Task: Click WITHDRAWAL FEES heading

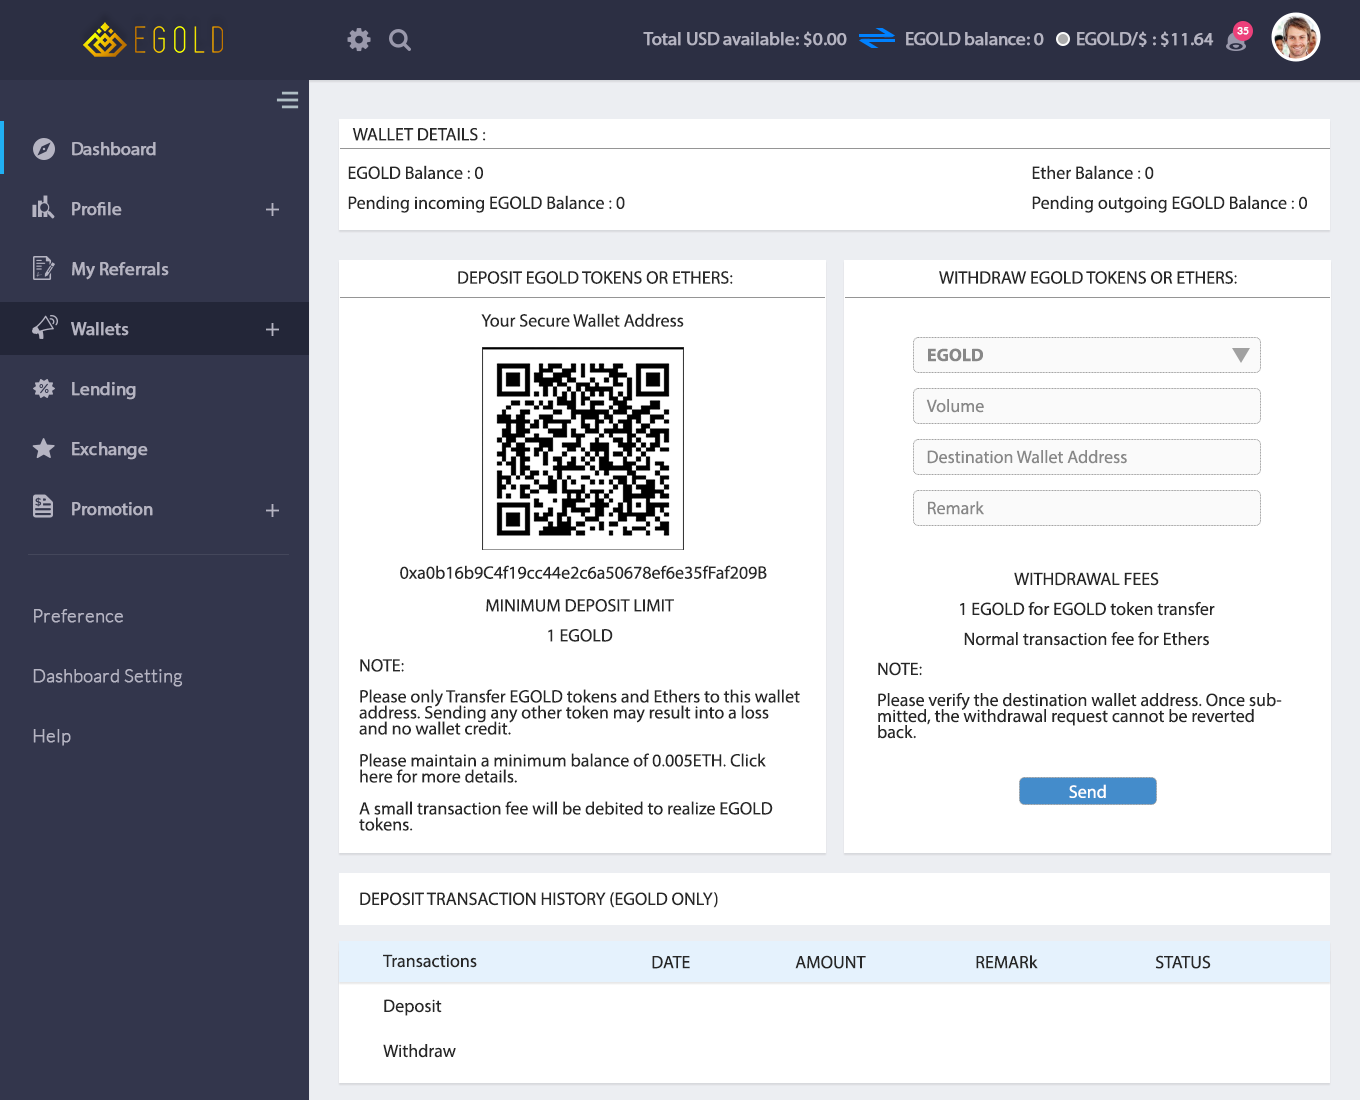Action: coord(1086,579)
